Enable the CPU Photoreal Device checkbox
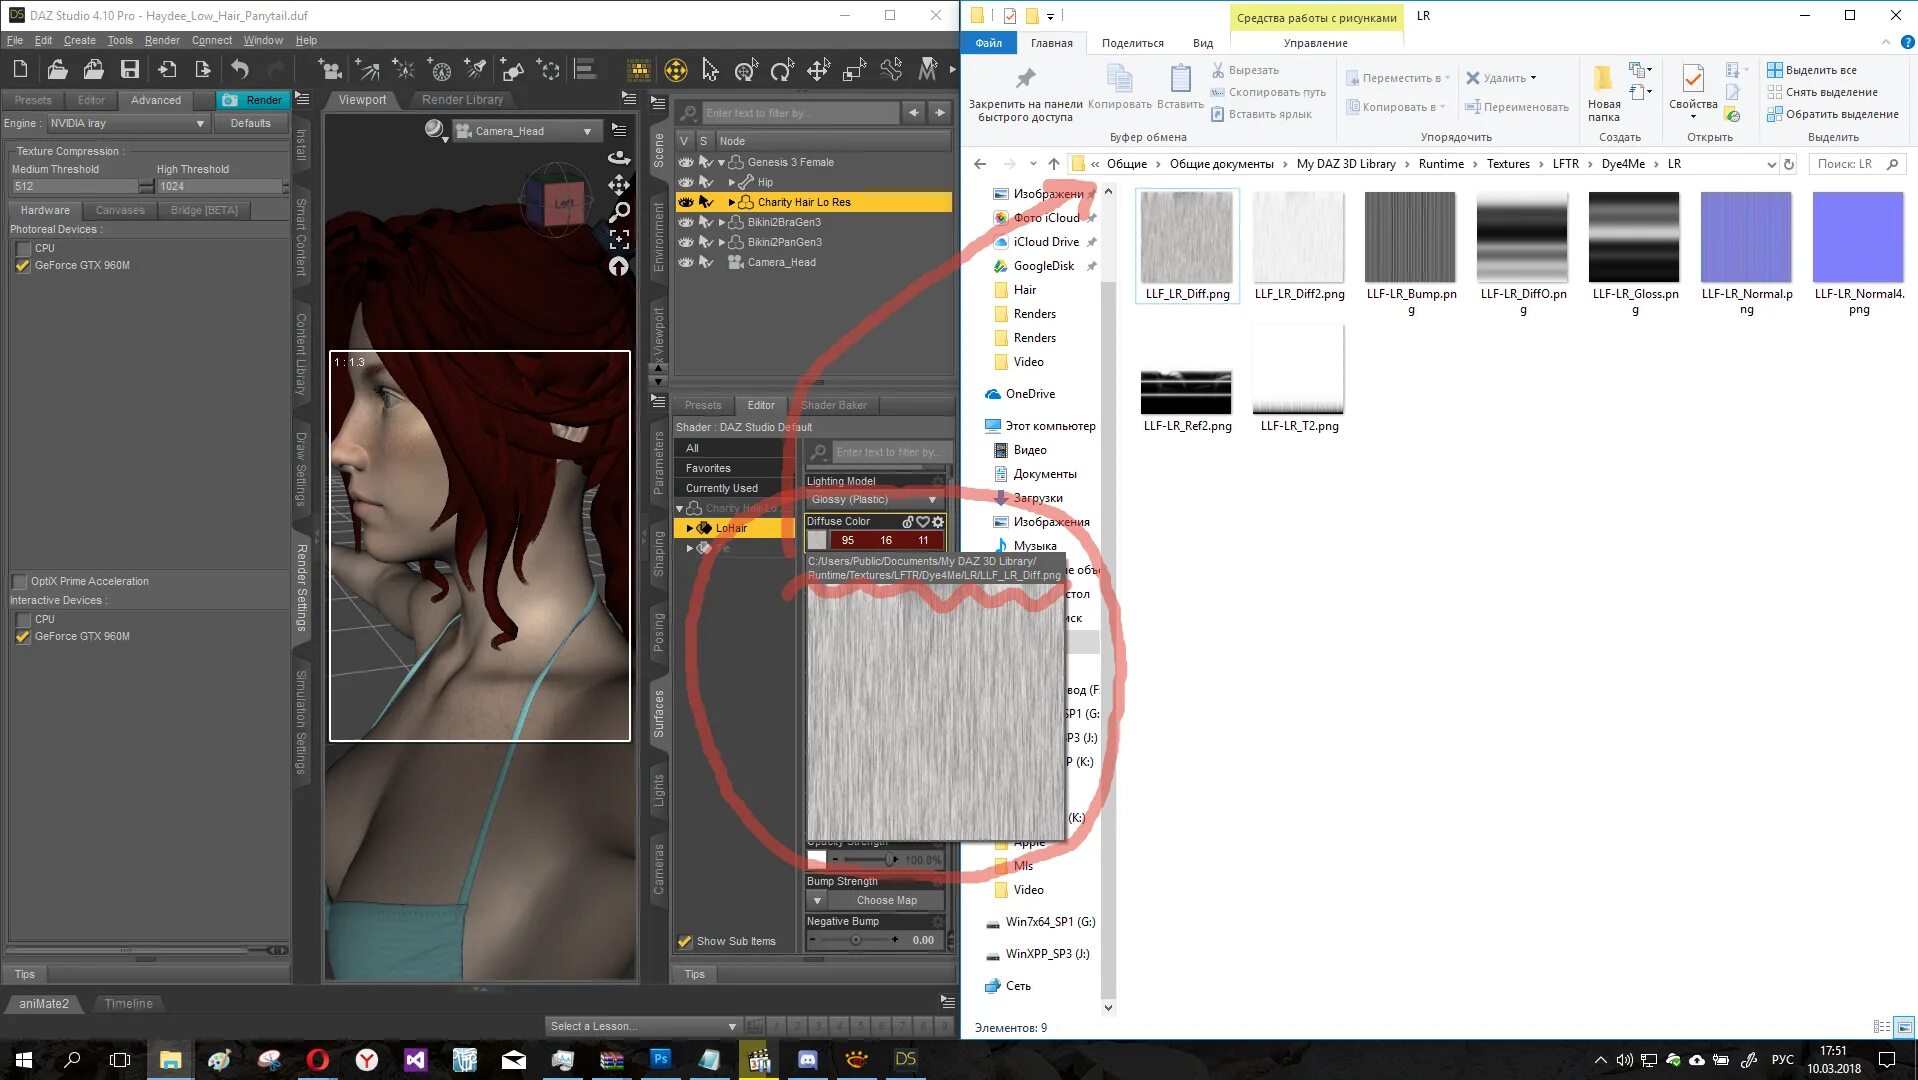This screenshot has width=1918, height=1080. [x=22, y=247]
